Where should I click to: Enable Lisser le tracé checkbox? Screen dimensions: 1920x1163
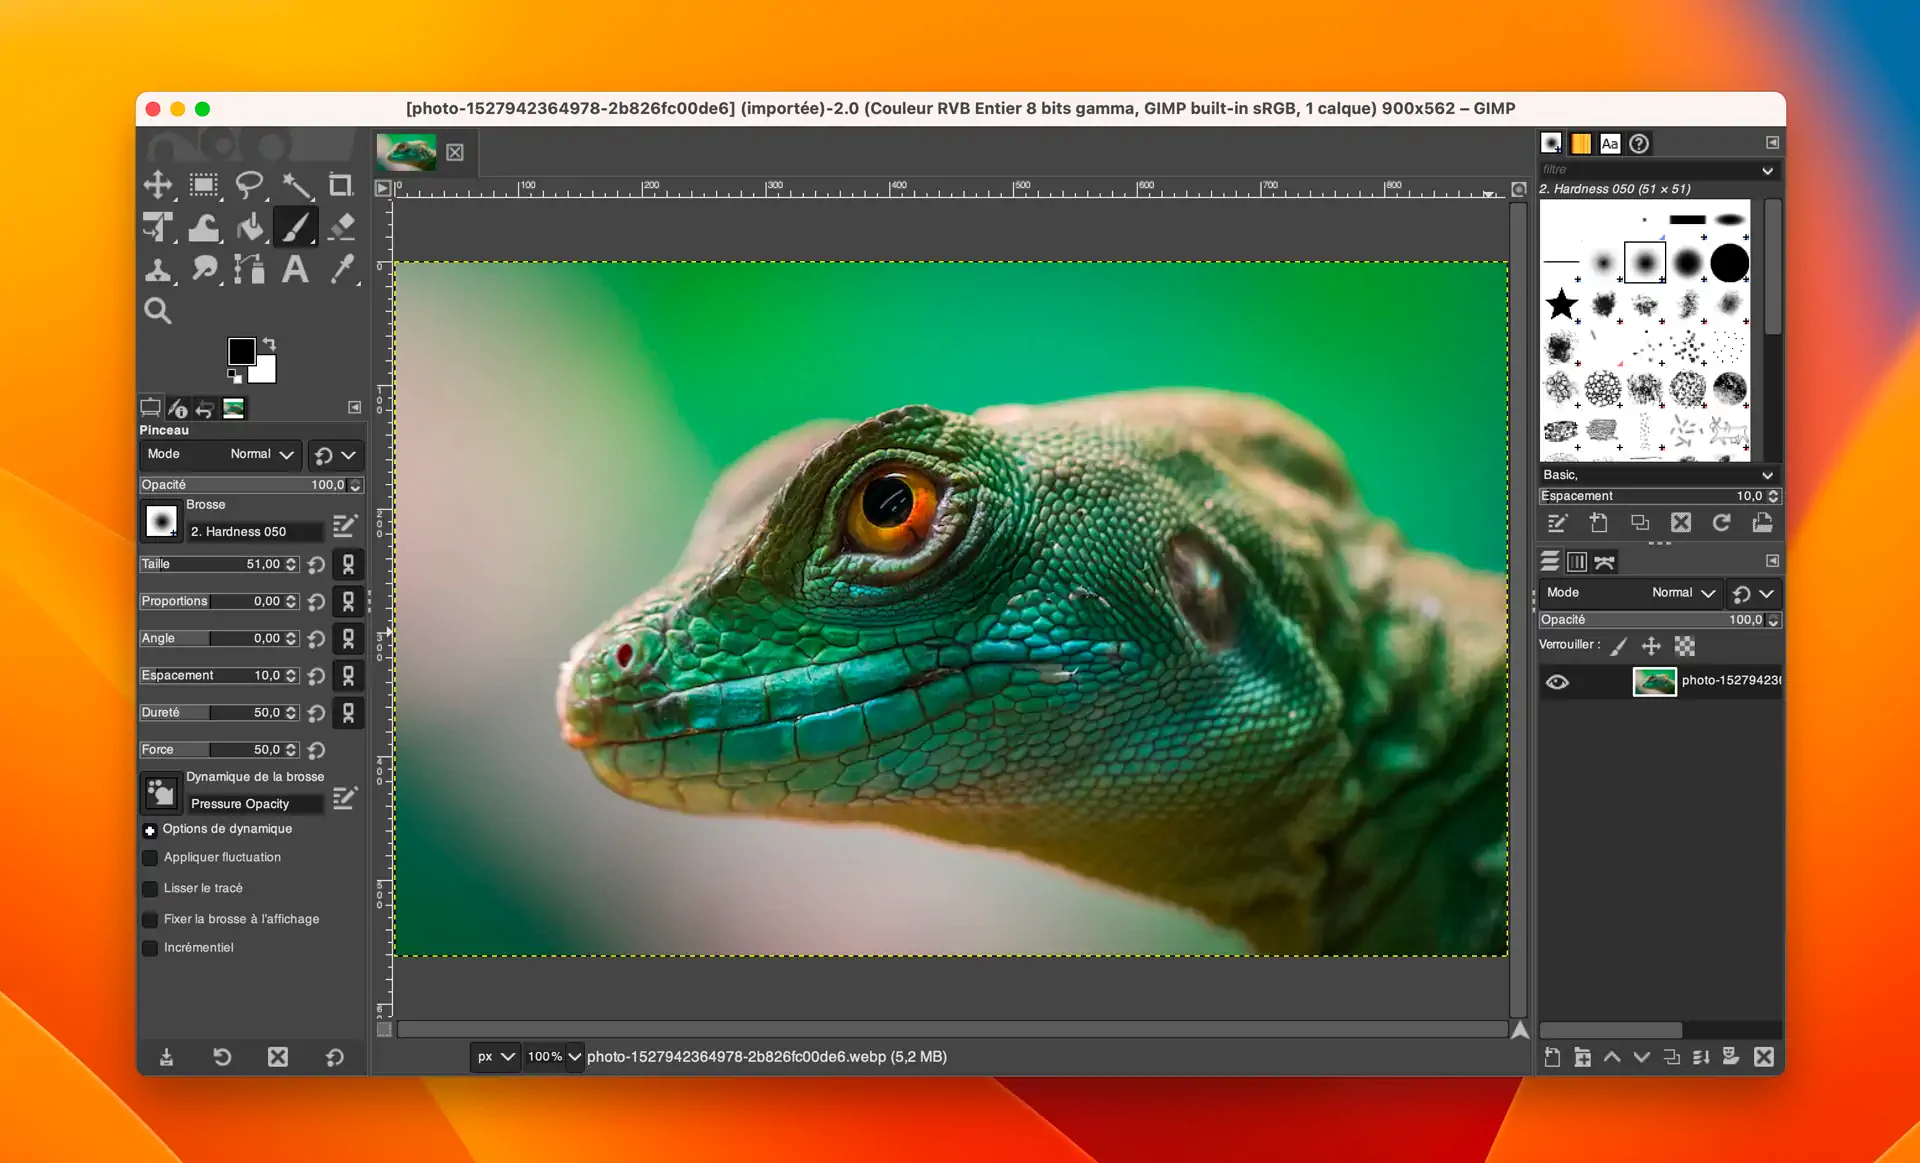[150, 888]
